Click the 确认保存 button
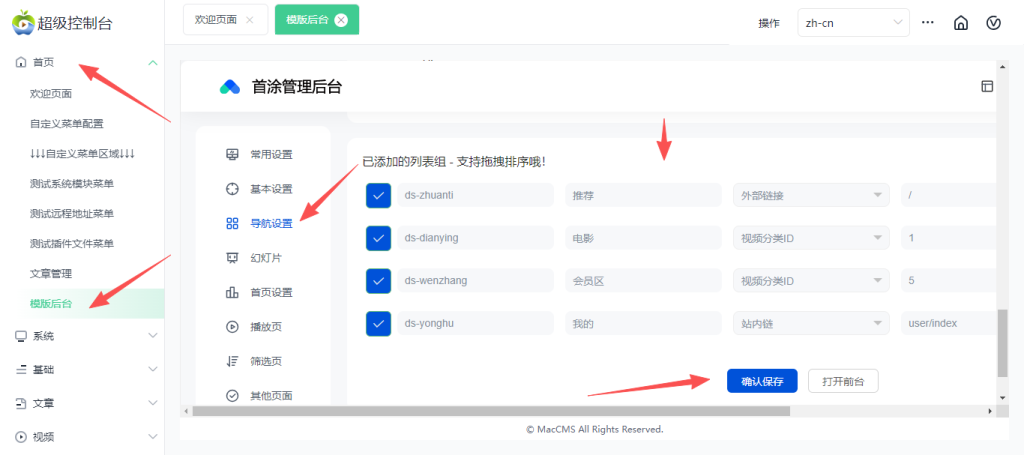Image resolution: width=1024 pixels, height=455 pixels. (x=762, y=381)
